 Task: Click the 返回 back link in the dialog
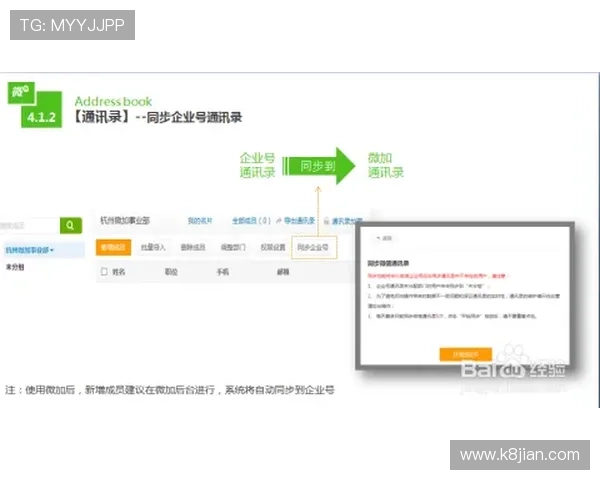[384, 238]
